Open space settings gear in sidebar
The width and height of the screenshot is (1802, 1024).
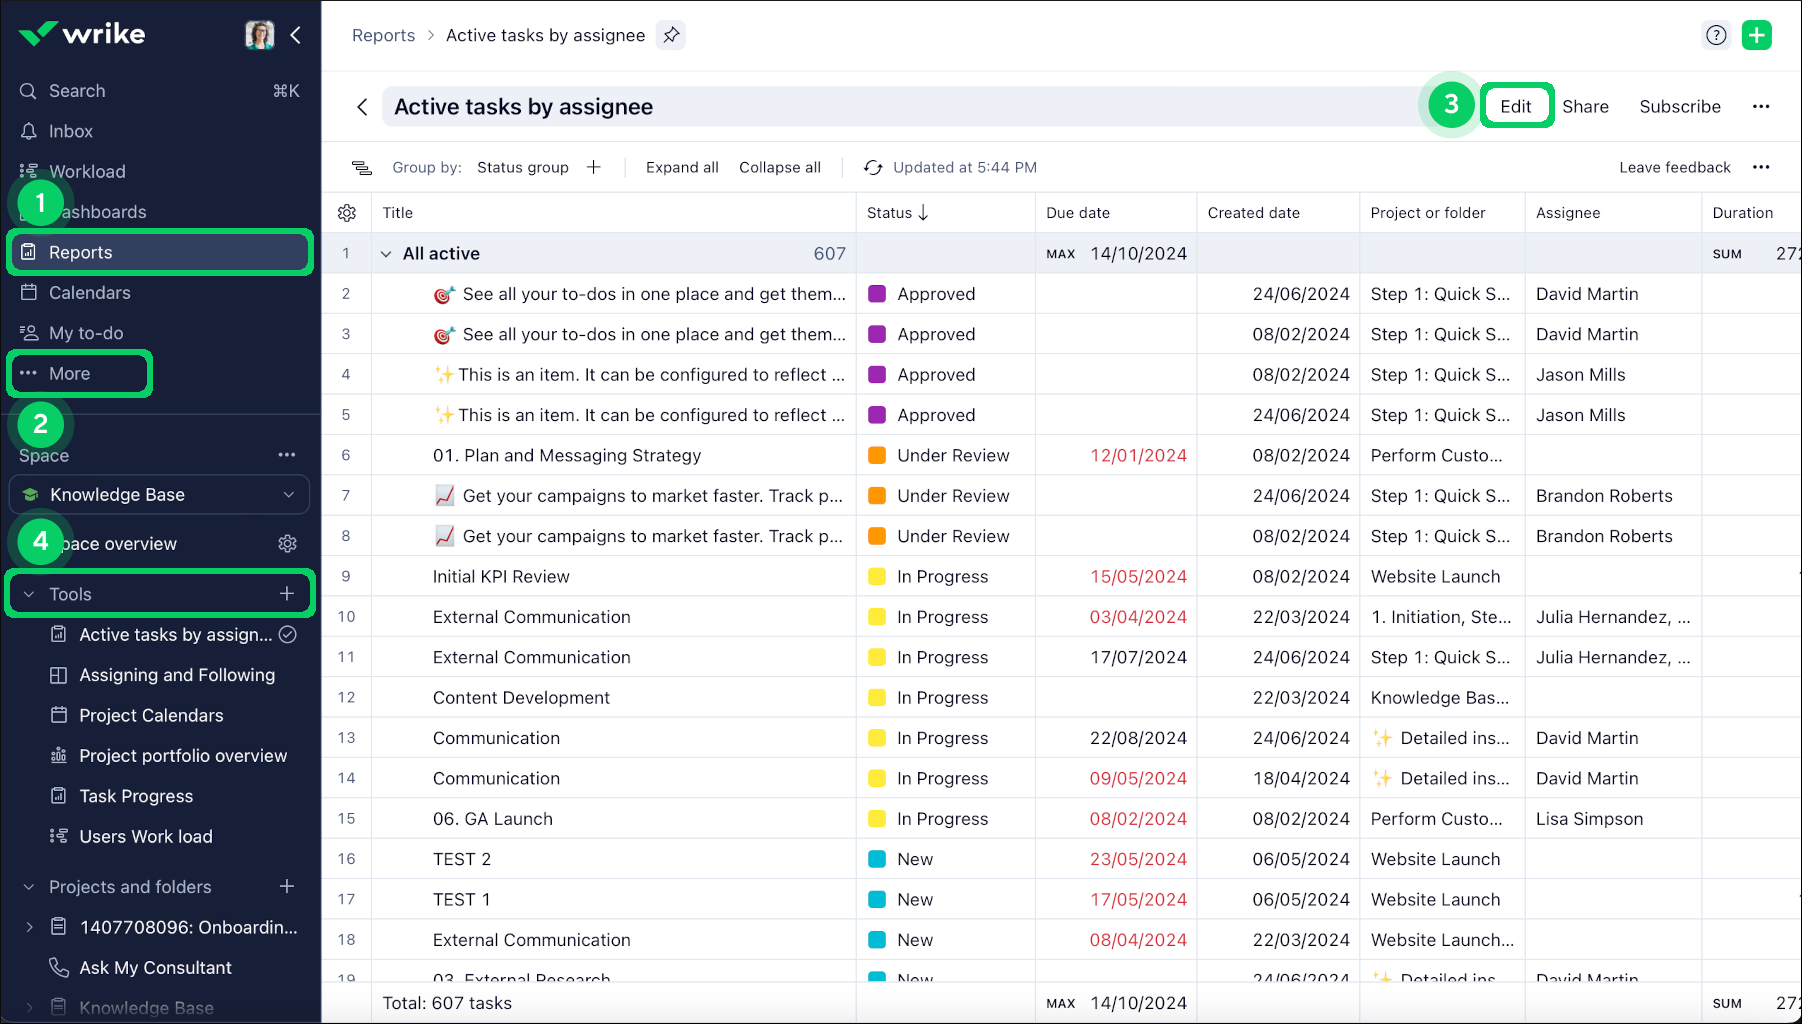[x=287, y=544]
